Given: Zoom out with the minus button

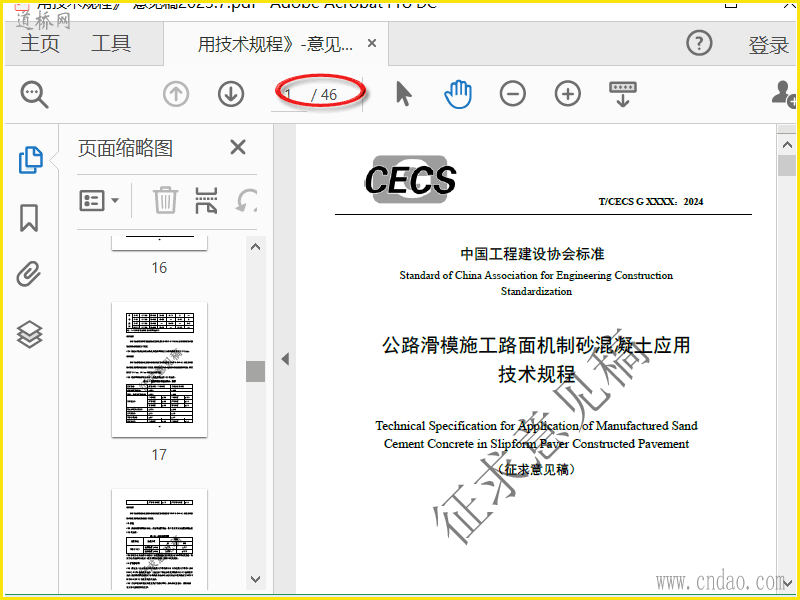Looking at the screenshot, I should click(513, 94).
